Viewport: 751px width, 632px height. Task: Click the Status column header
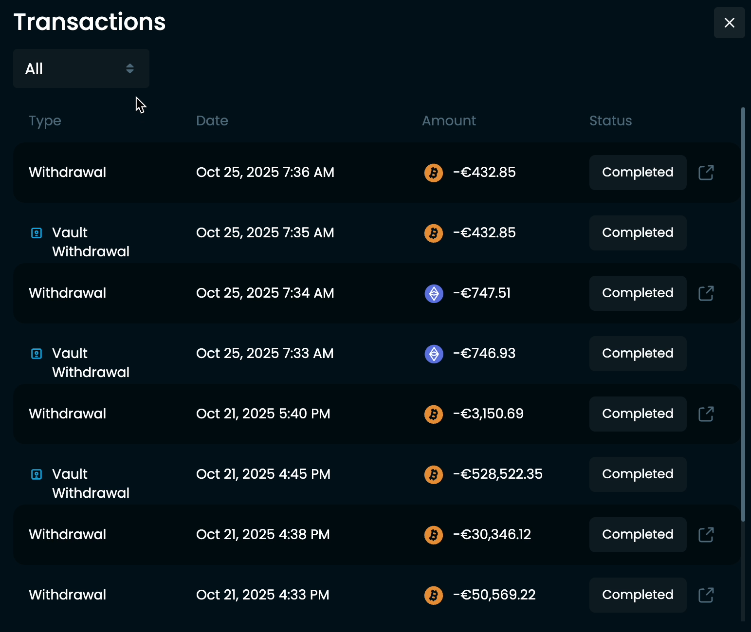coord(610,120)
